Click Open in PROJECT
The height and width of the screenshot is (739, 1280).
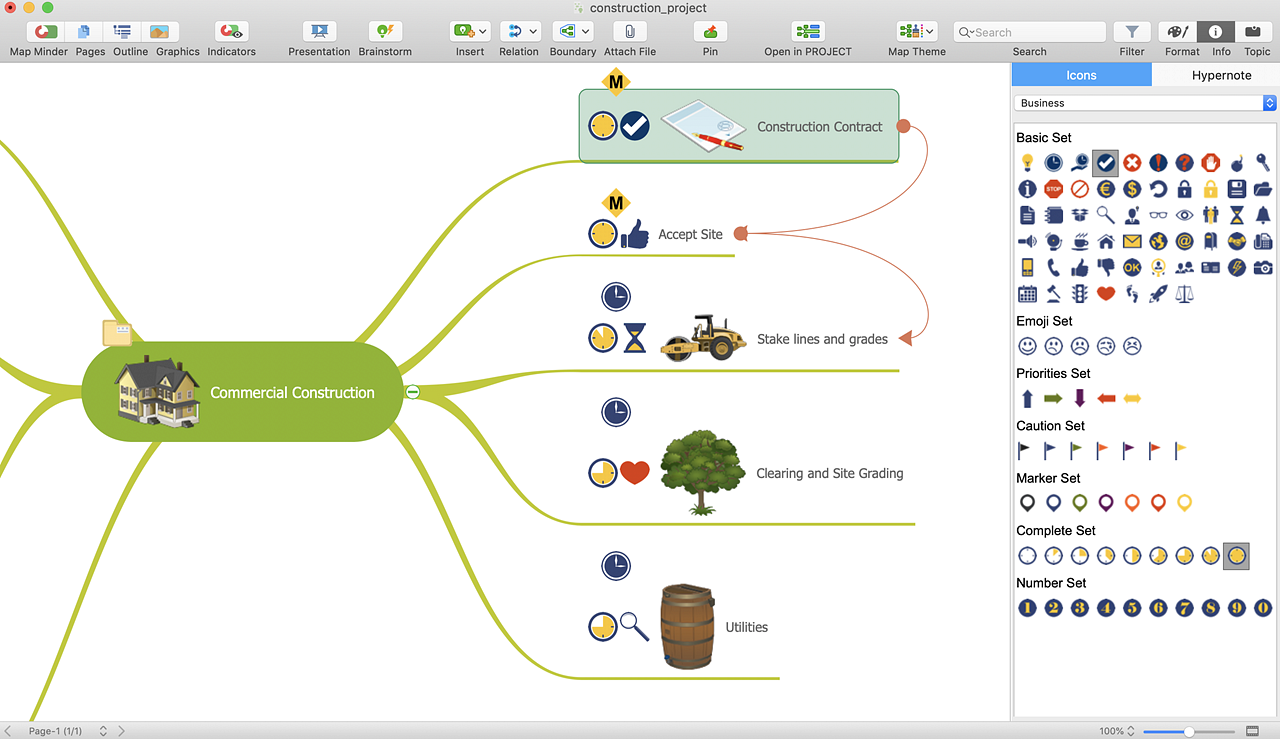(808, 32)
